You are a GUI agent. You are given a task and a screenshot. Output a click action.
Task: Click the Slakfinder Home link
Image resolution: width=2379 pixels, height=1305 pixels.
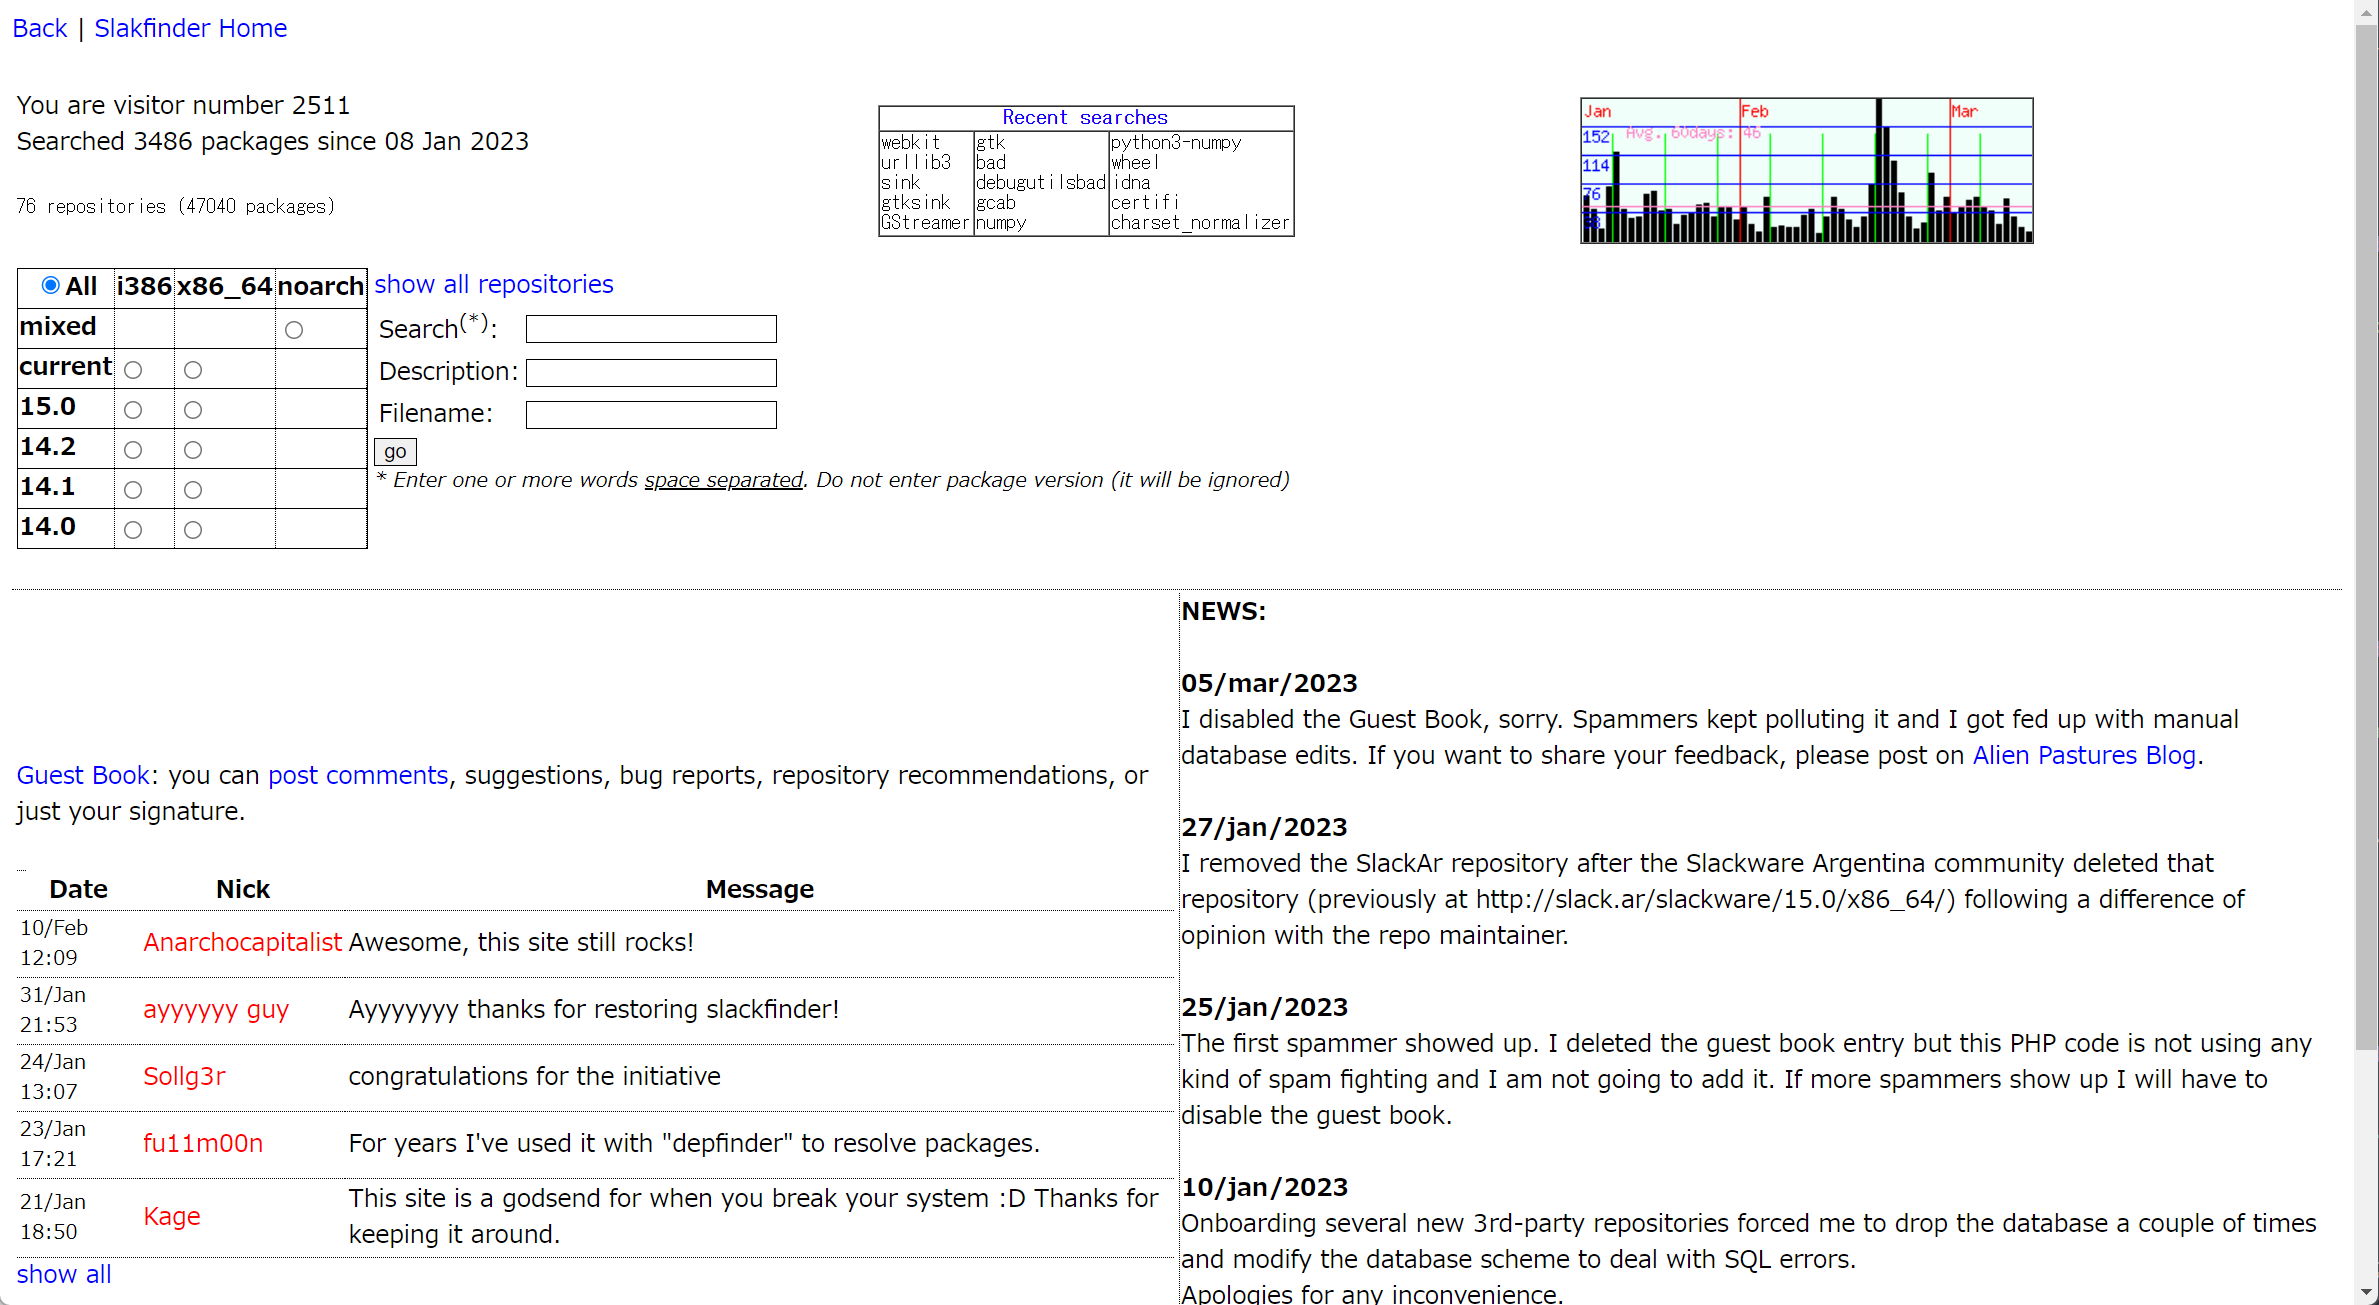pos(188,27)
